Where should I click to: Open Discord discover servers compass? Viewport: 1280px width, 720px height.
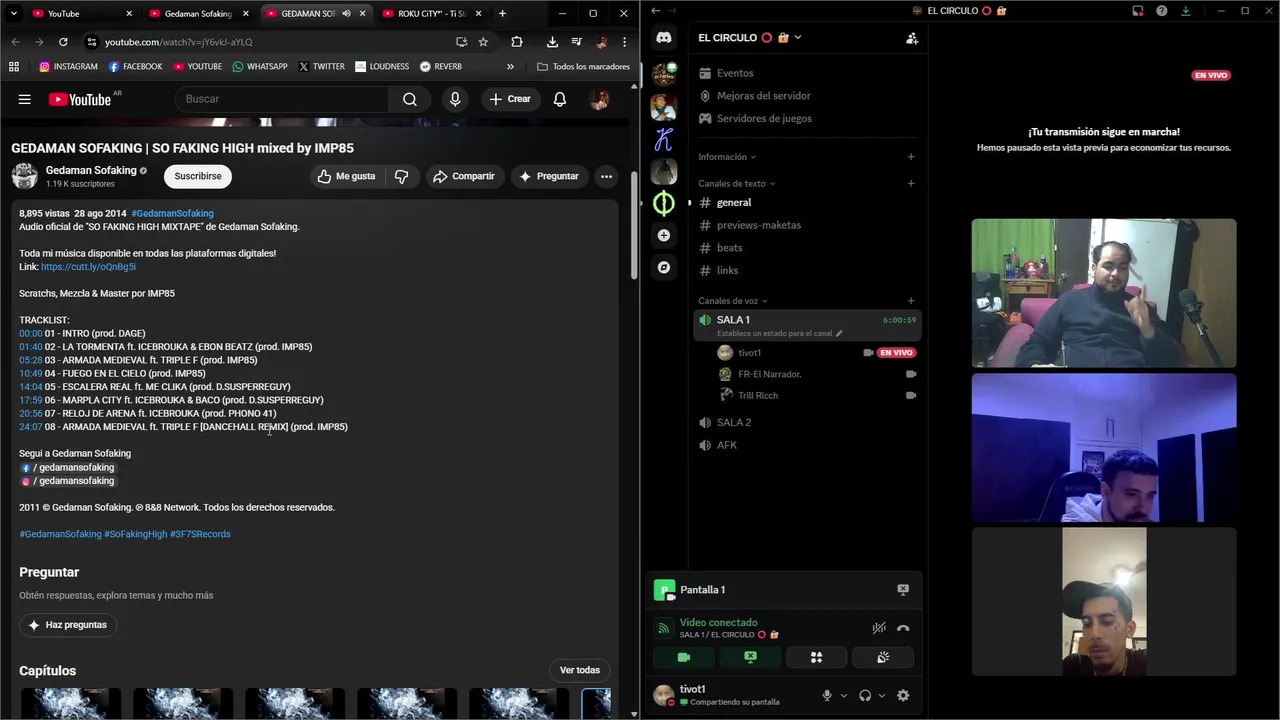coord(664,267)
